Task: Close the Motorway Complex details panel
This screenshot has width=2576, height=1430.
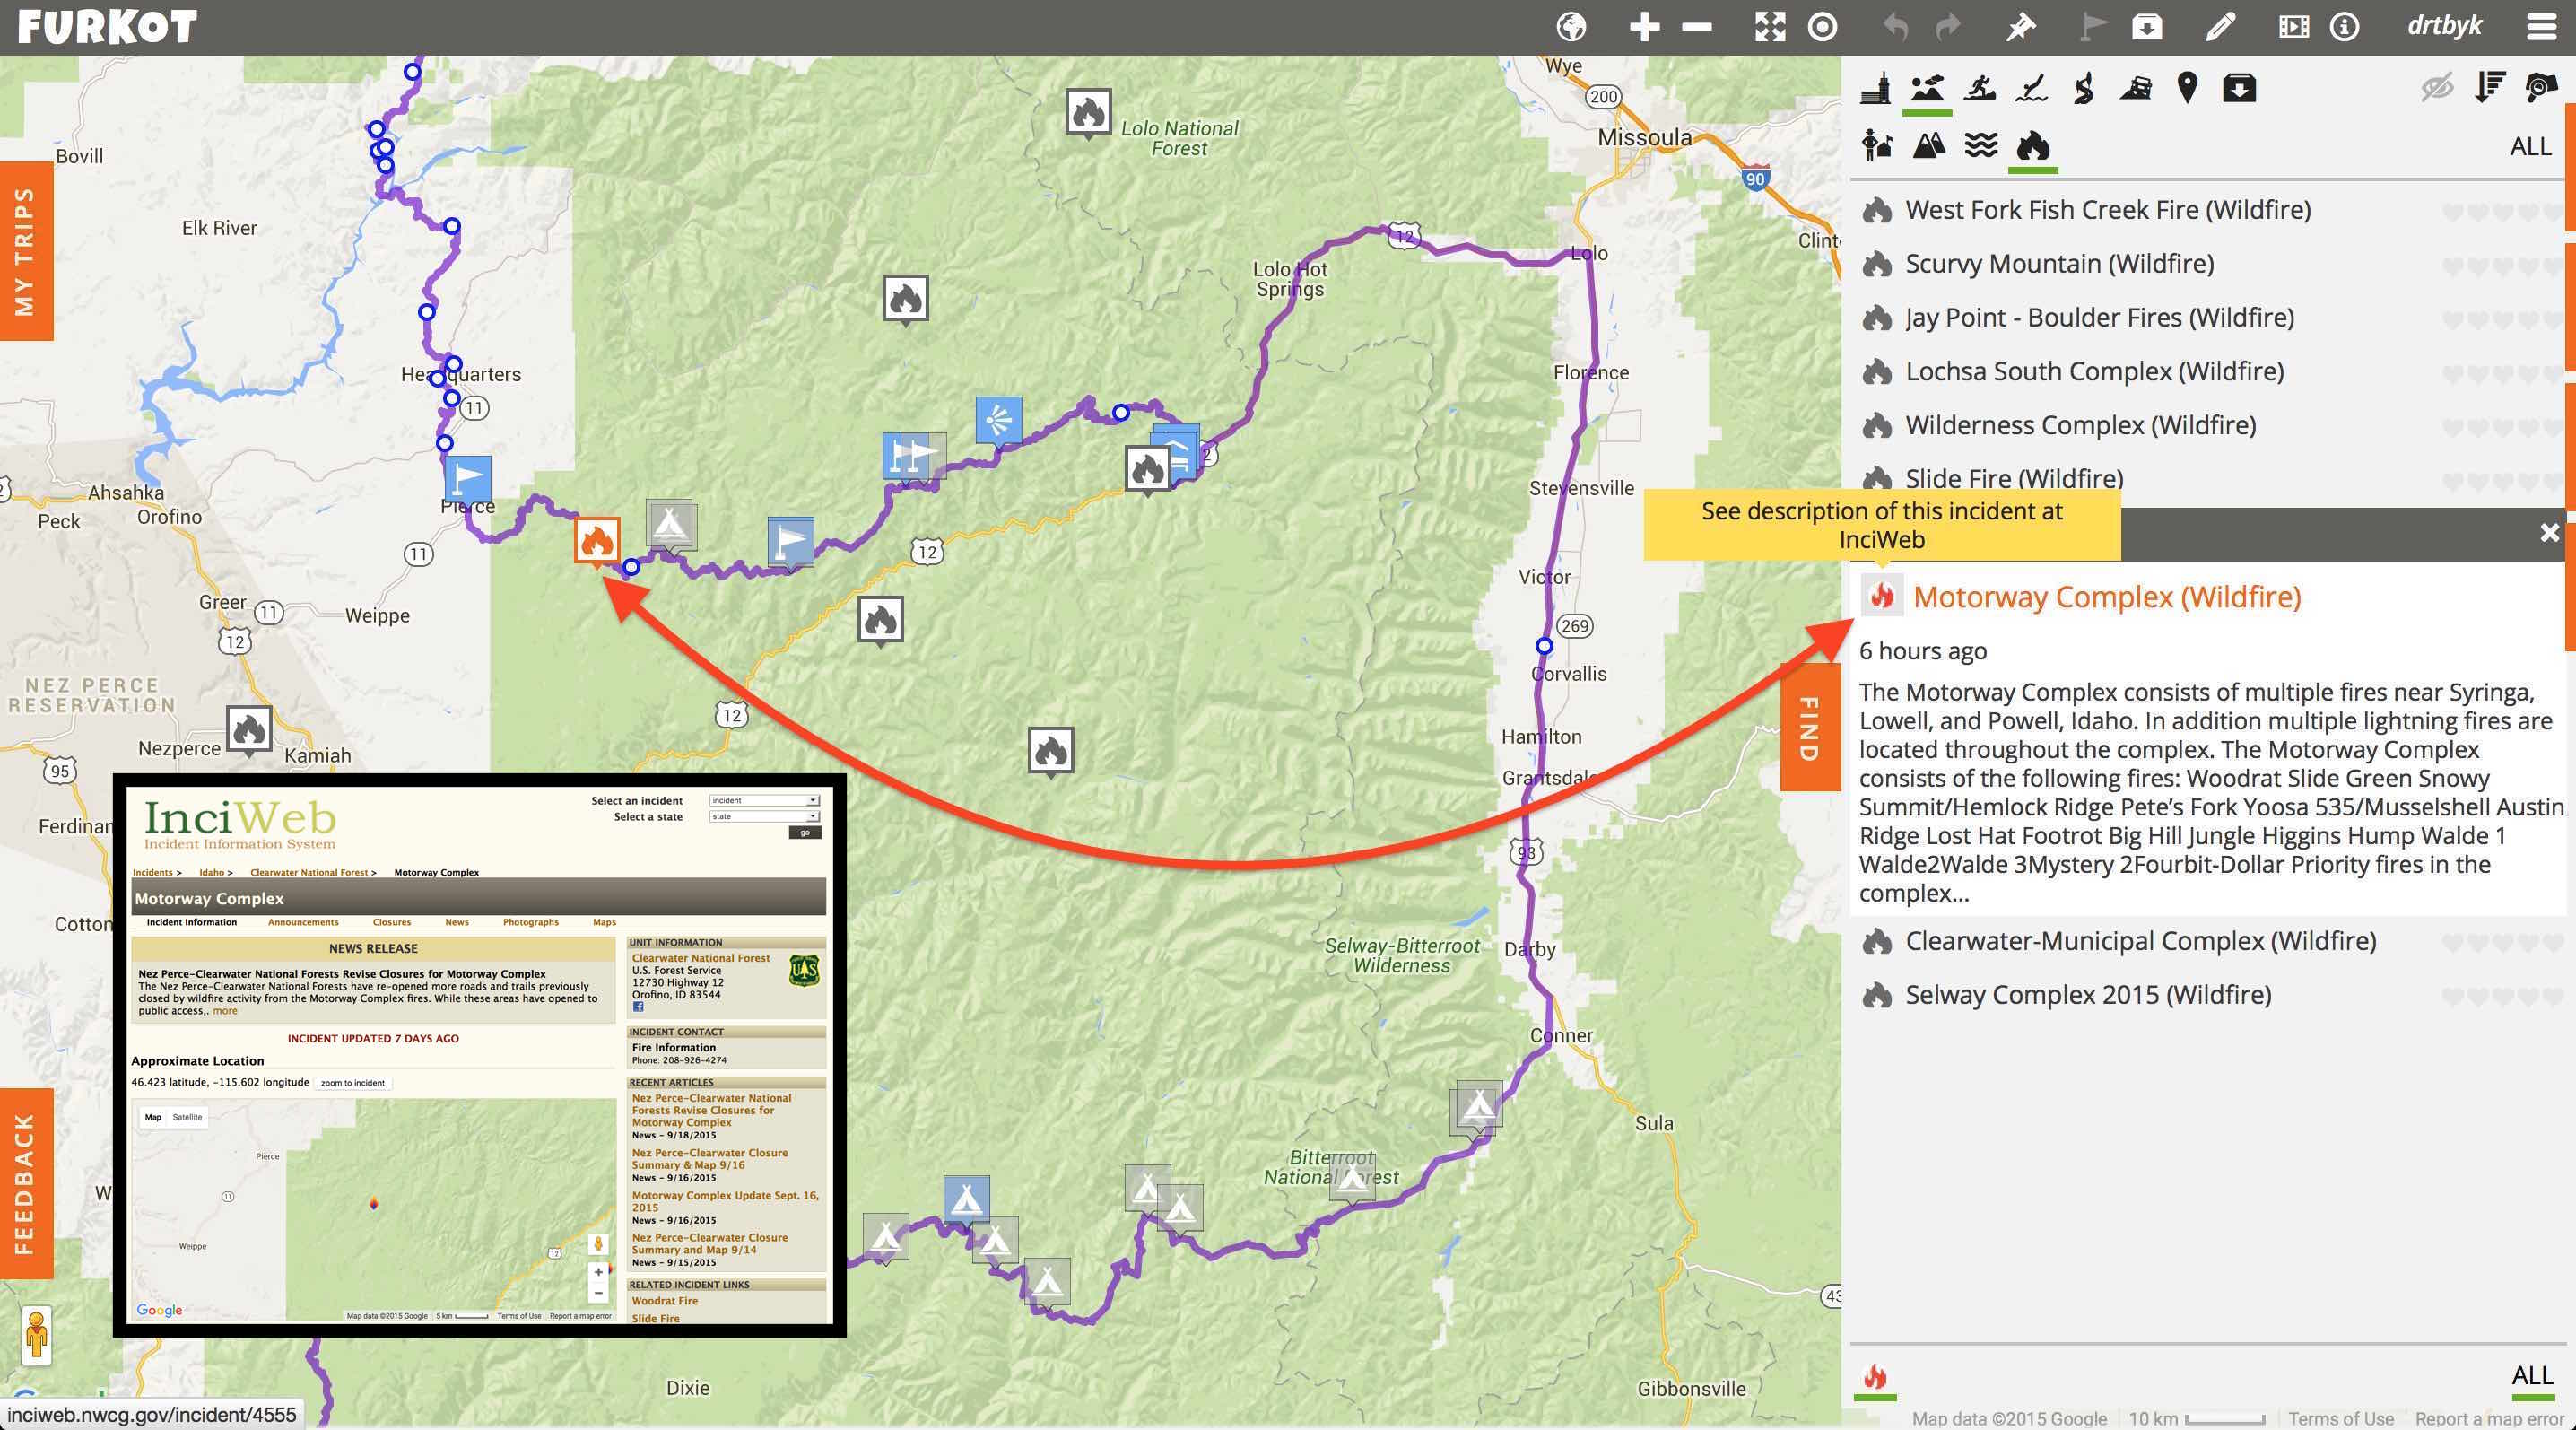Action: [2550, 533]
